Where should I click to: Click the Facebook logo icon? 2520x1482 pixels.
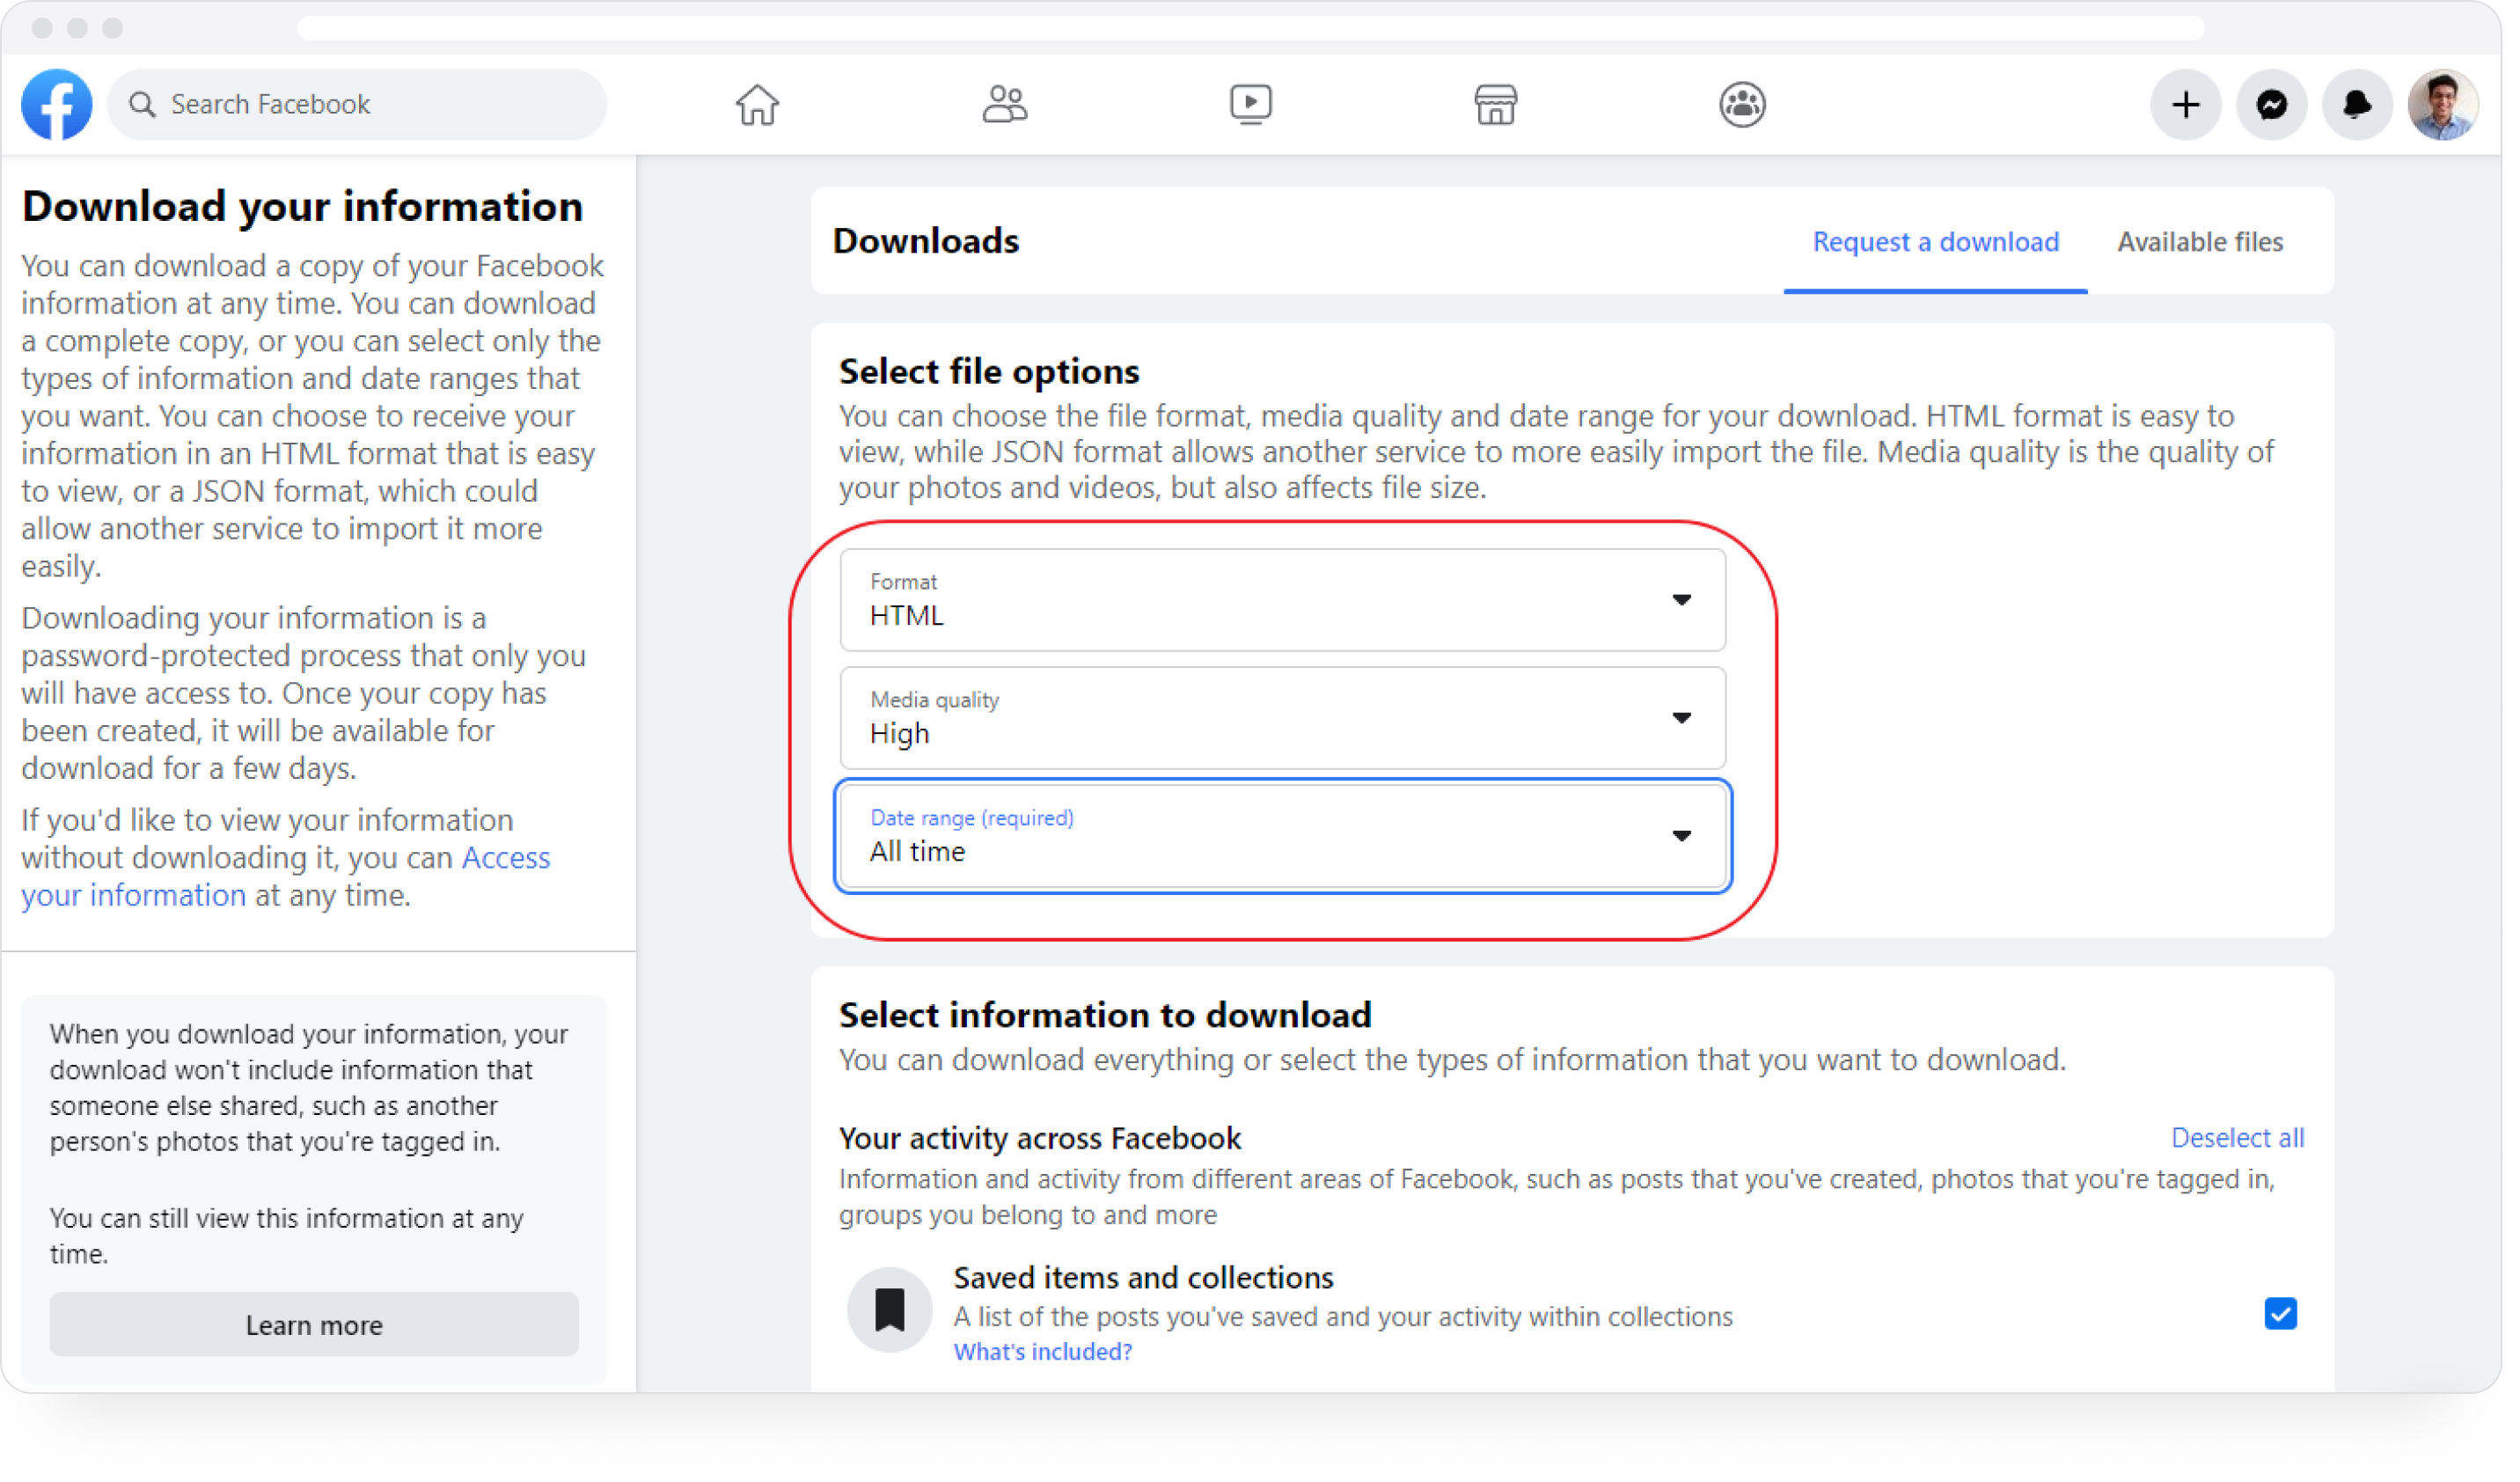[57, 105]
